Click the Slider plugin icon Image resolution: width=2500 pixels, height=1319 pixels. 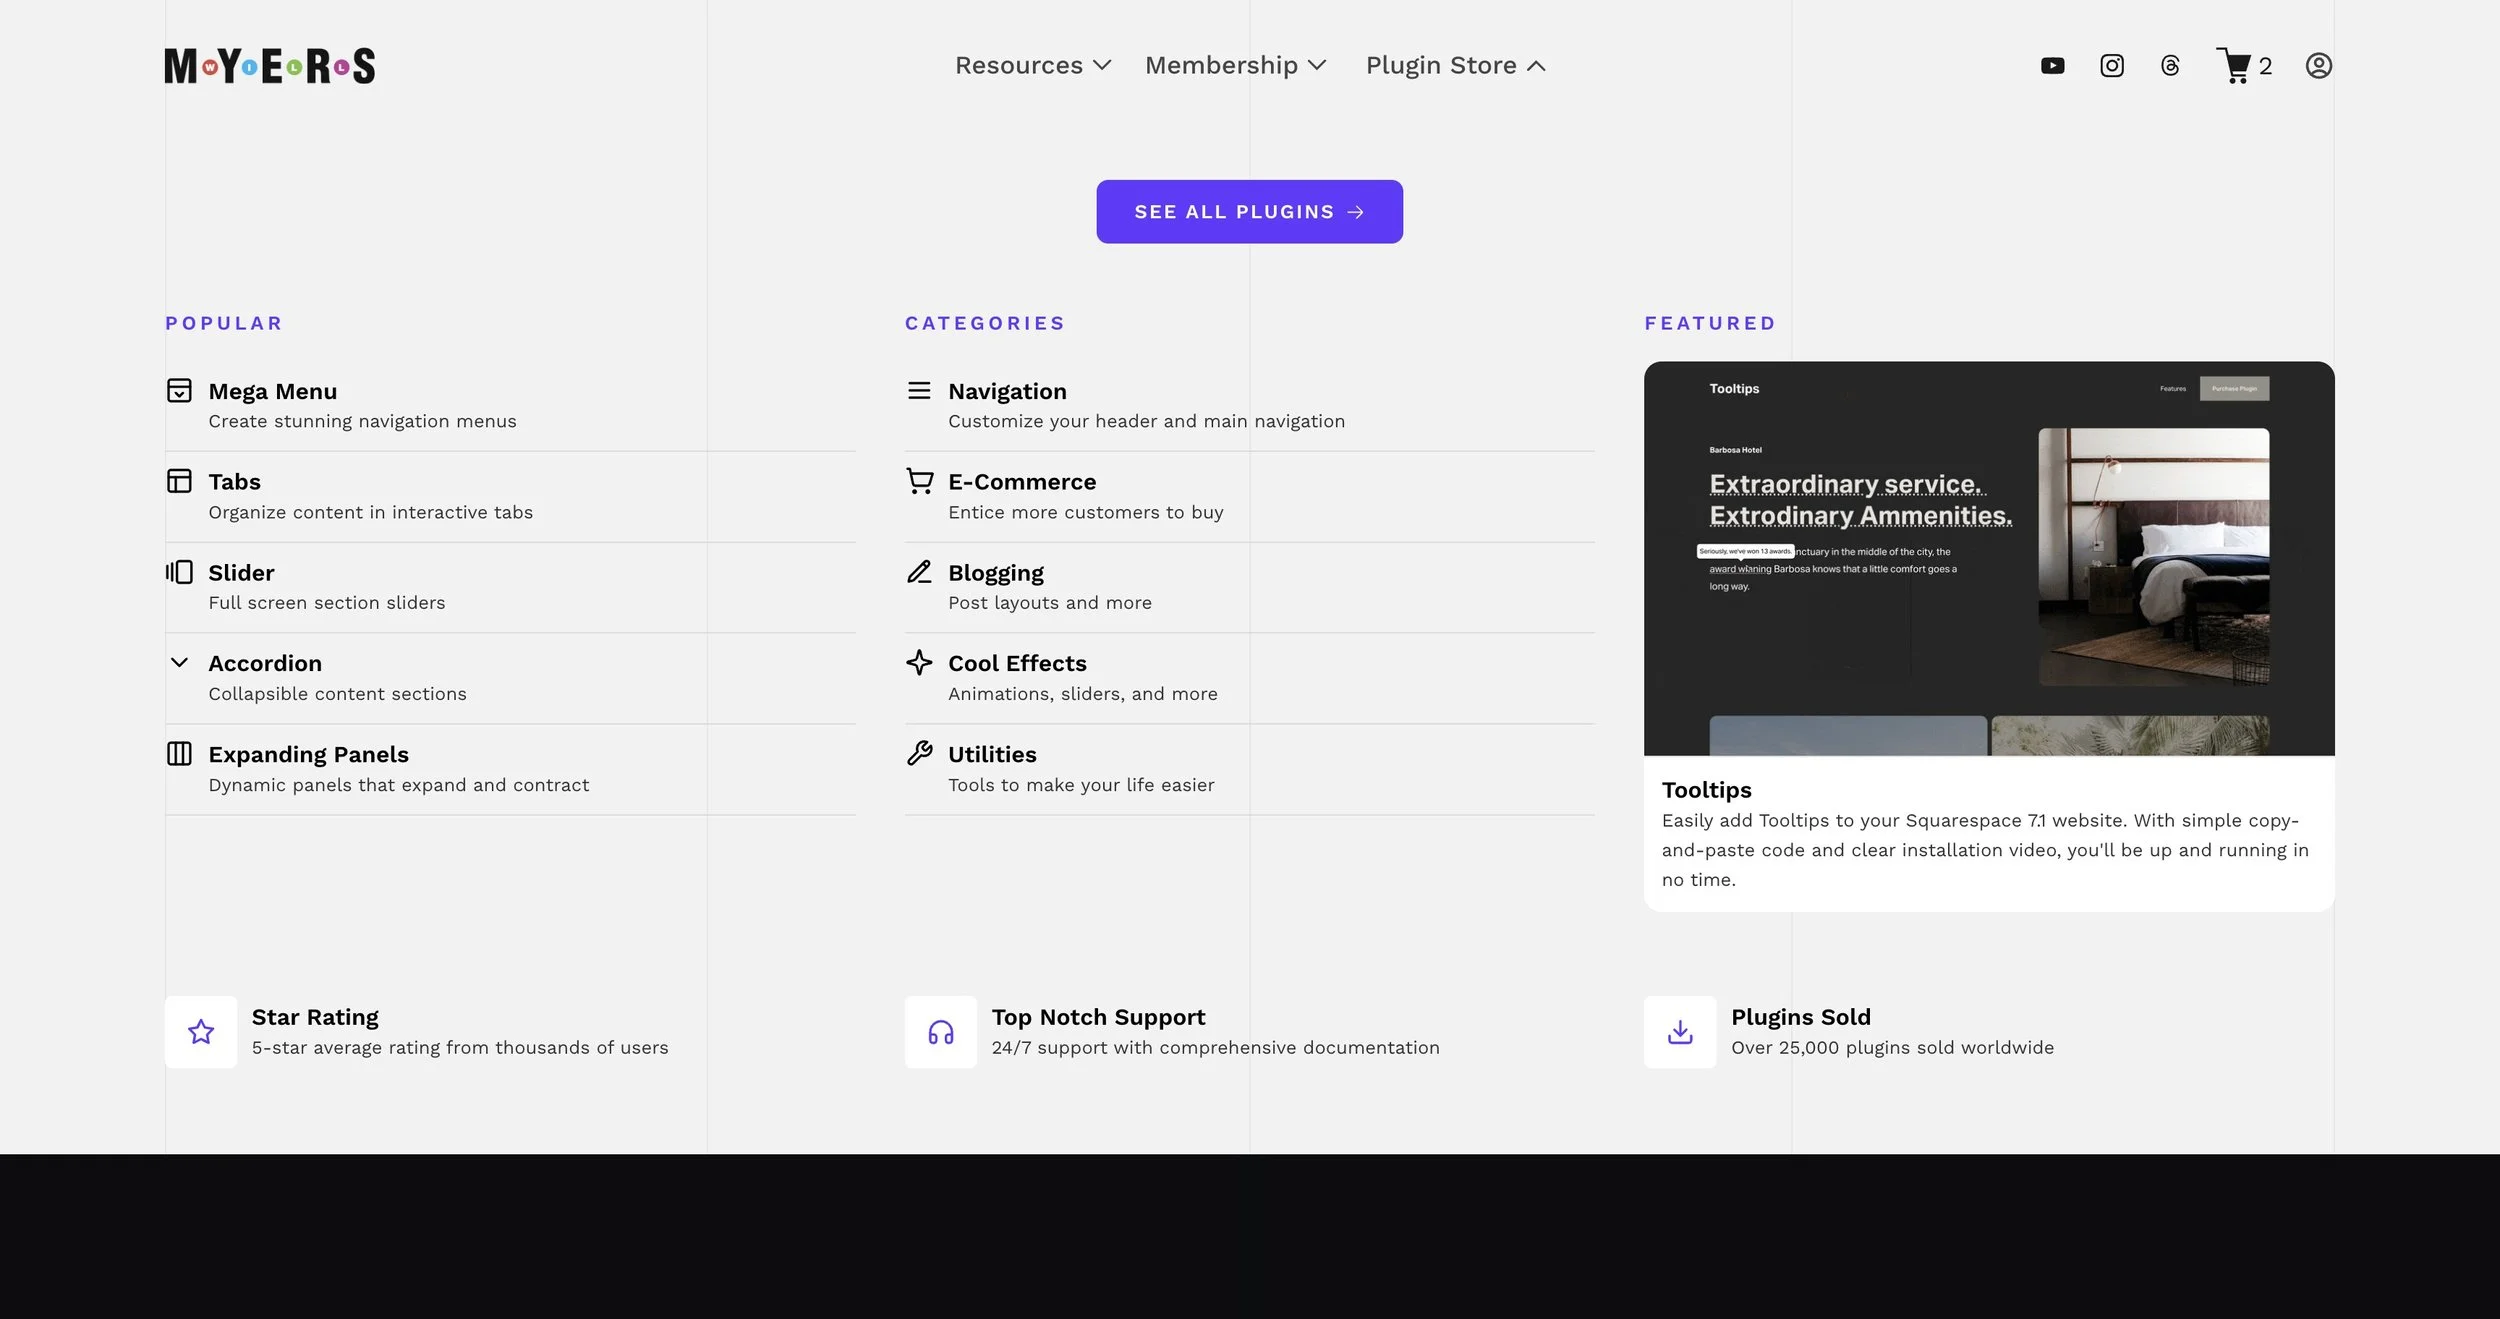point(179,572)
